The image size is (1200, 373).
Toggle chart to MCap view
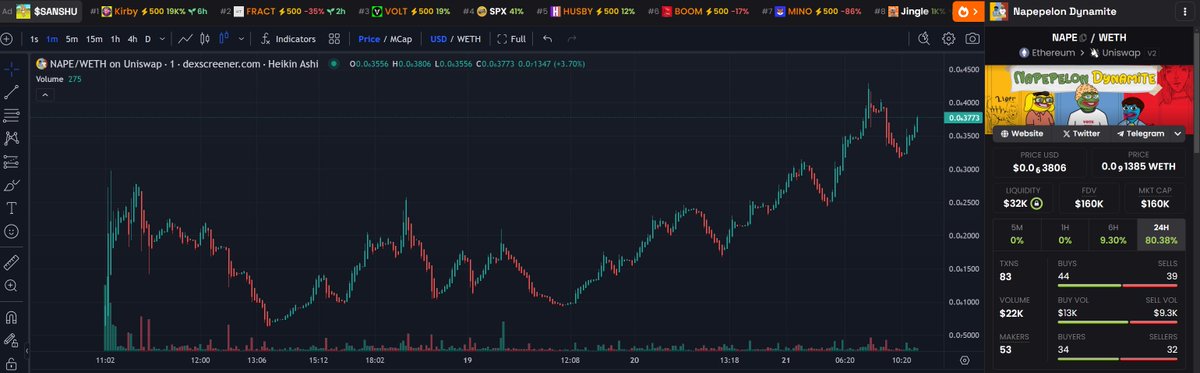400,39
